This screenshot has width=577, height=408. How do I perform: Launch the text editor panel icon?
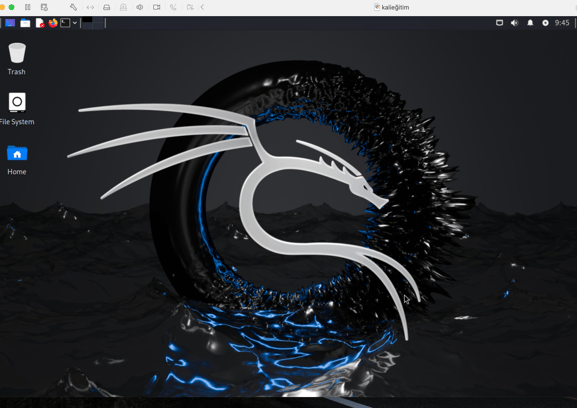coord(40,23)
